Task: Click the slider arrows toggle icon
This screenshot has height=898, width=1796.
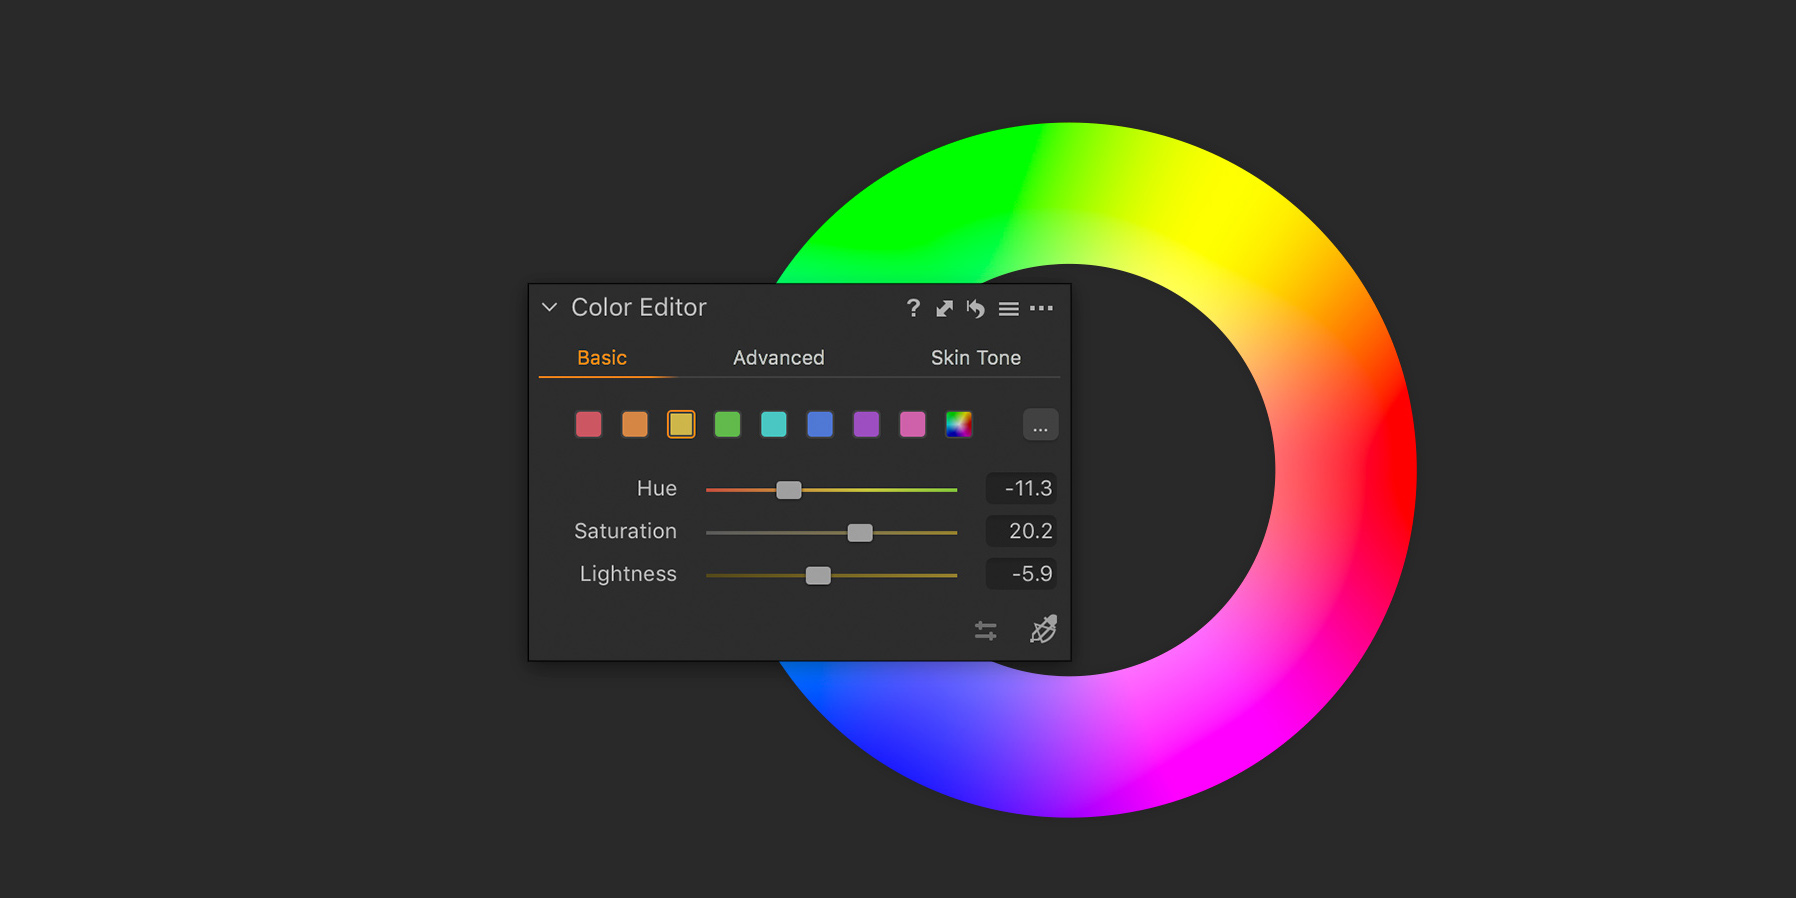Action: [x=986, y=630]
